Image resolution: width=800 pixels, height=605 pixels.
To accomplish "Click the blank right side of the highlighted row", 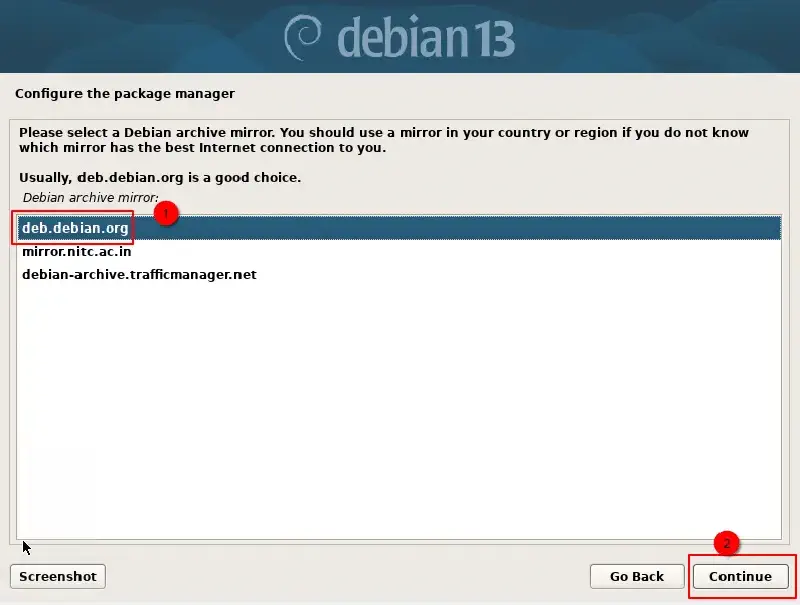I will 510,228.
